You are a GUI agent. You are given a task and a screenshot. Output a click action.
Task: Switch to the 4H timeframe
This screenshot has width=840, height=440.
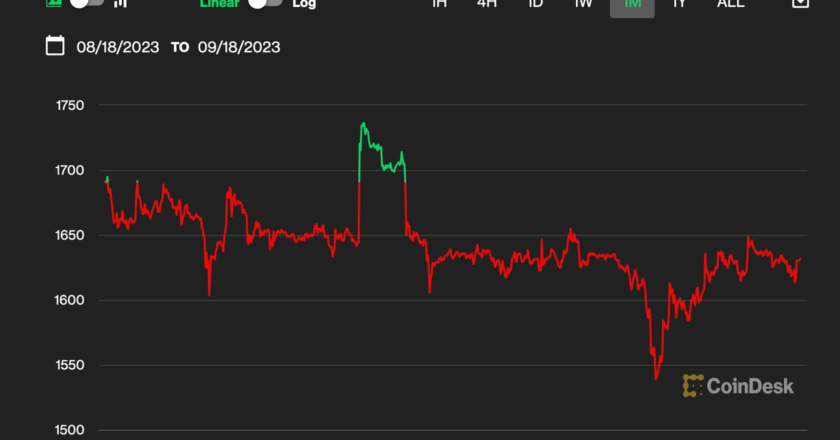[x=487, y=4]
